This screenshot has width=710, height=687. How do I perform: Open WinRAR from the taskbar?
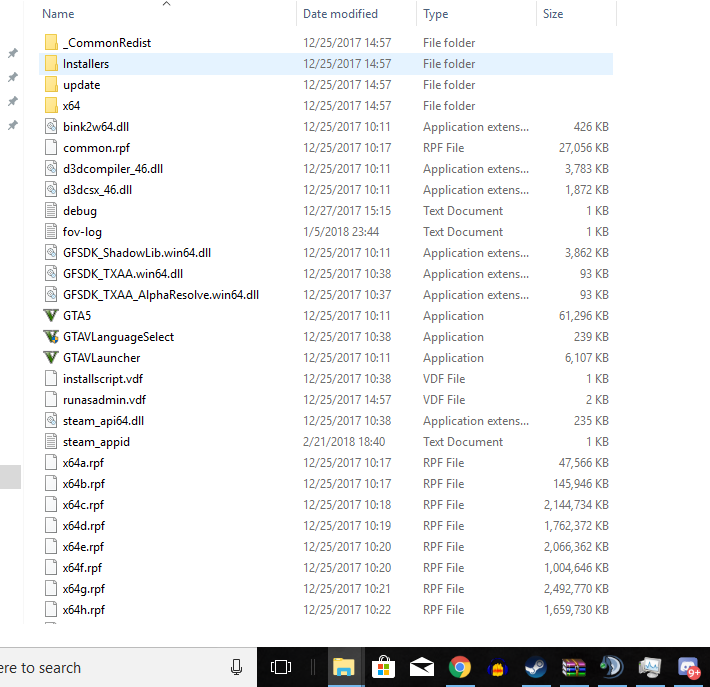(573, 668)
